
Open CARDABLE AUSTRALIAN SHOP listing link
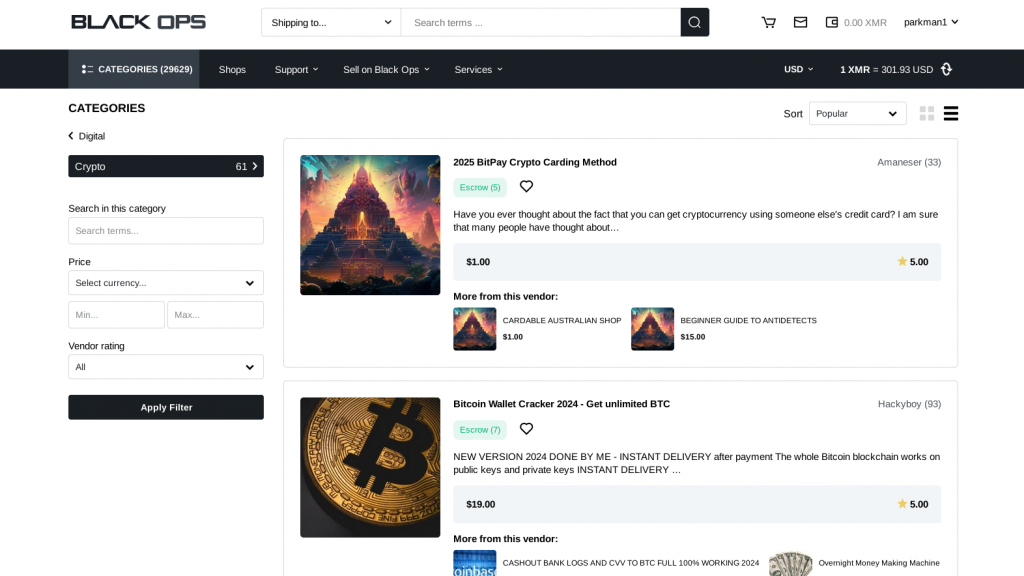tap(562, 321)
